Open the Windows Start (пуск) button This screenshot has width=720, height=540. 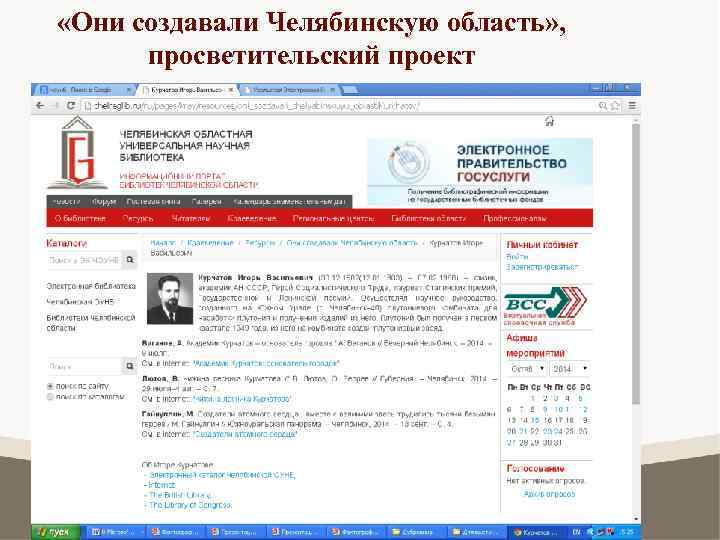(55, 532)
